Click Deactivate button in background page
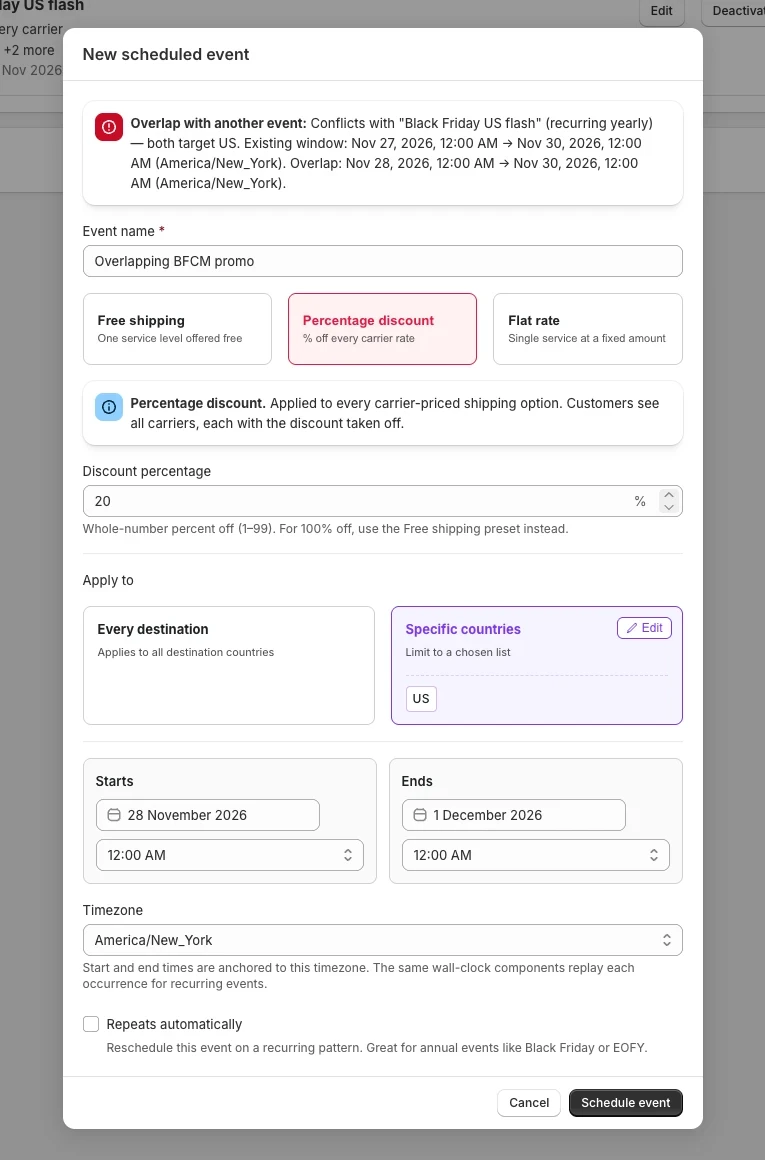This screenshot has height=1160, width=765. [x=734, y=11]
